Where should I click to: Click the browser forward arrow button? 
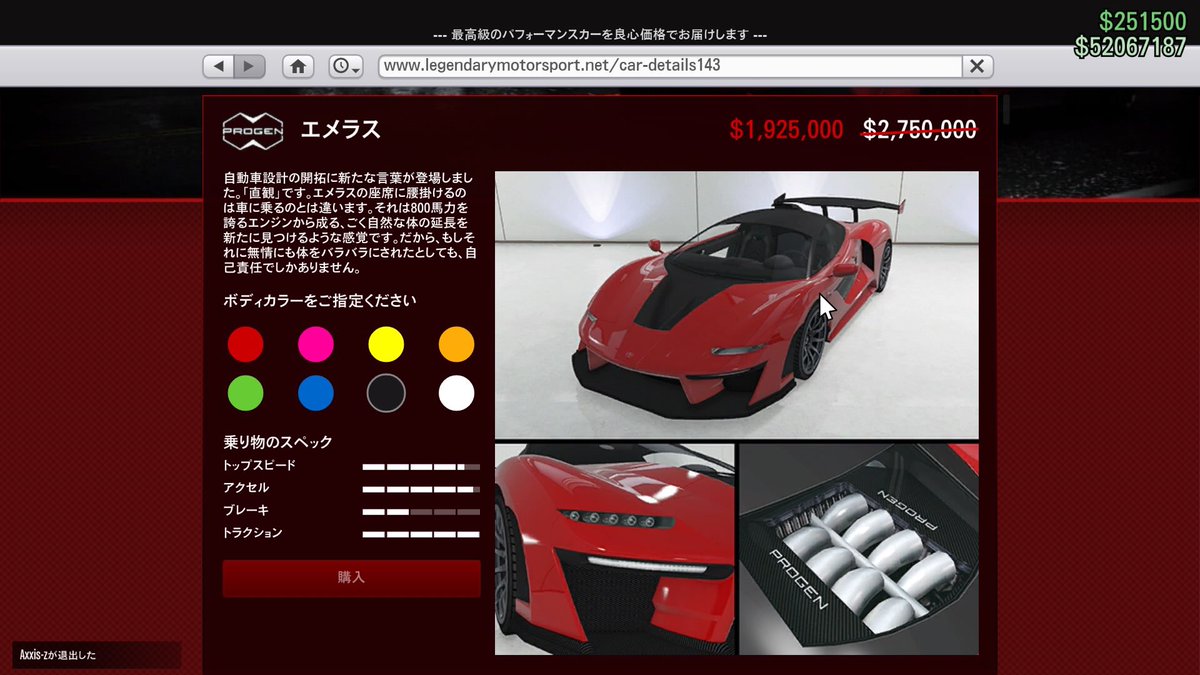point(250,66)
